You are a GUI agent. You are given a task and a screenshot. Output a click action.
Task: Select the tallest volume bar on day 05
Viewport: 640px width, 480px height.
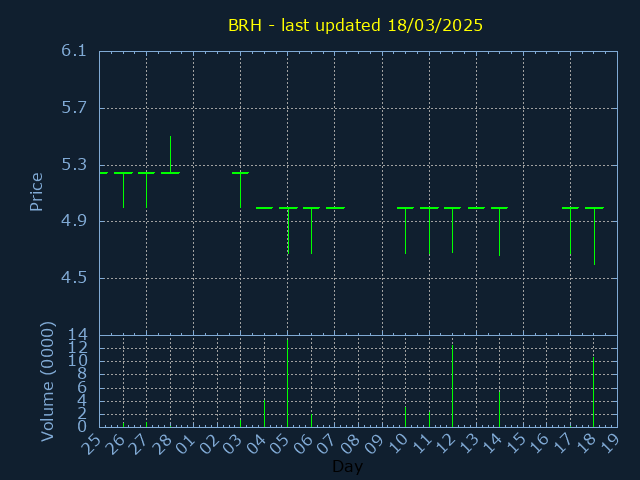(287, 383)
